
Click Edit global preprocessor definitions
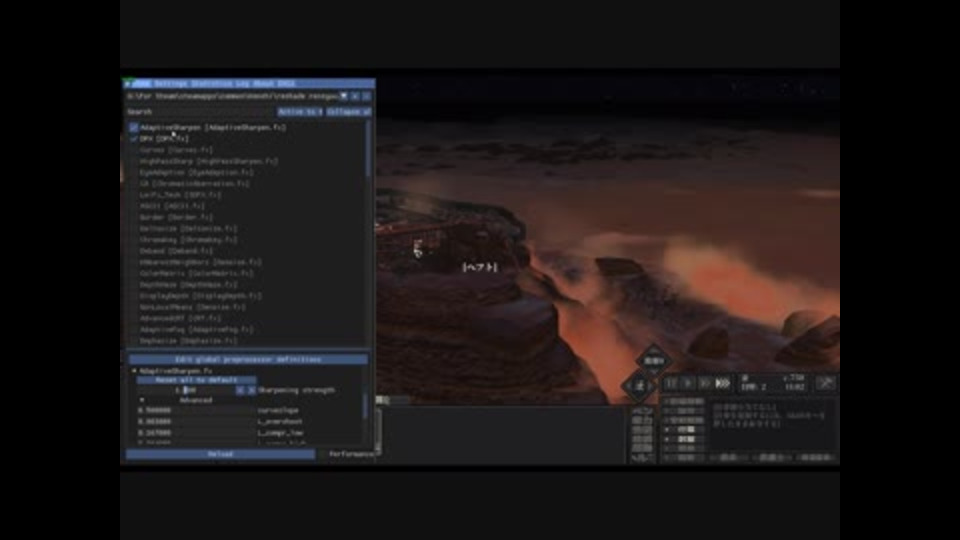pyautogui.click(x=248, y=359)
